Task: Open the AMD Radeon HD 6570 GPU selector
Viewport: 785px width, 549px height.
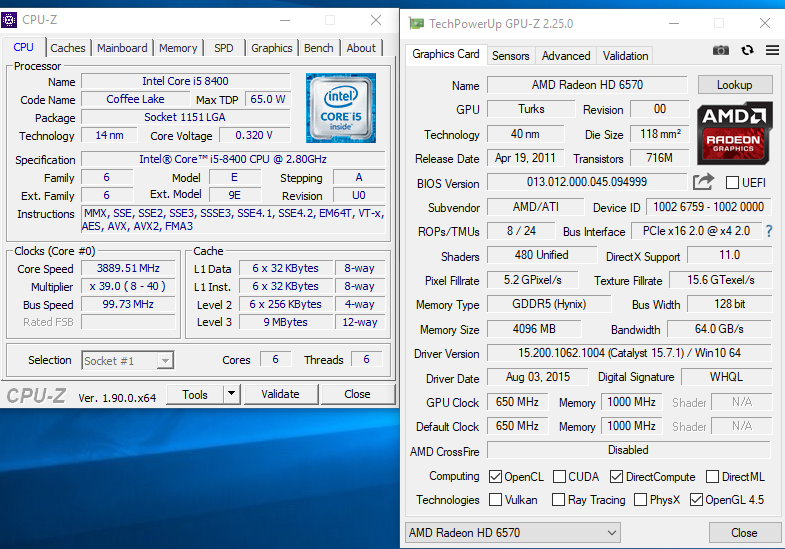Action: click(513, 532)
